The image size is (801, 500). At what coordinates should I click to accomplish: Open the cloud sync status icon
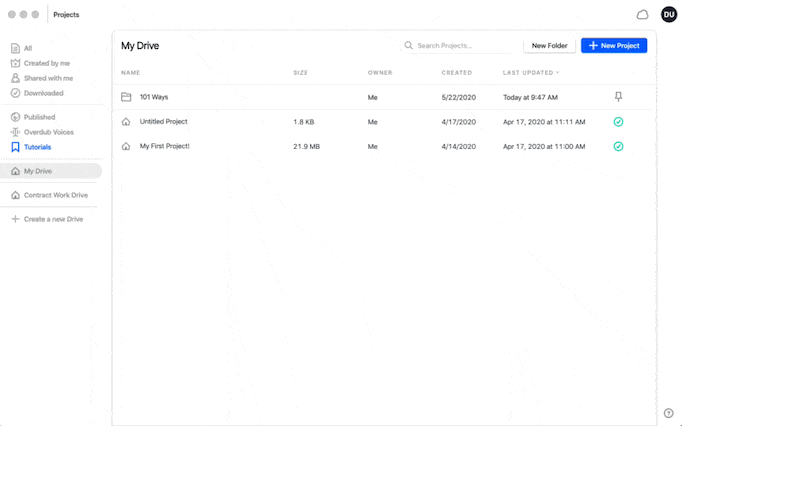642,15
